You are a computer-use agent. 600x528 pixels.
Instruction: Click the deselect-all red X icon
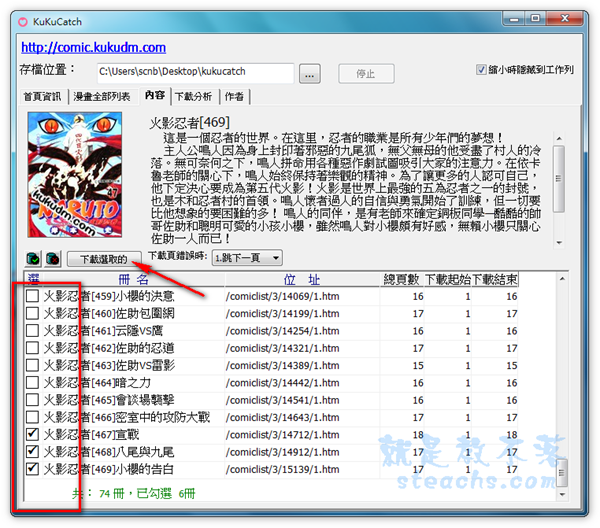click(52, 259)
